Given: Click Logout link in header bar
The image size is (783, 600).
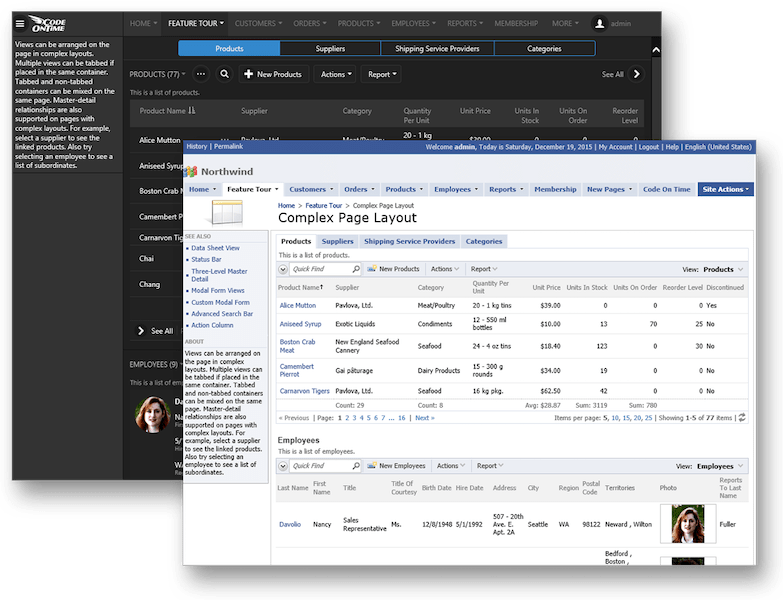Looking at the screenshot, I should [649, 147].
